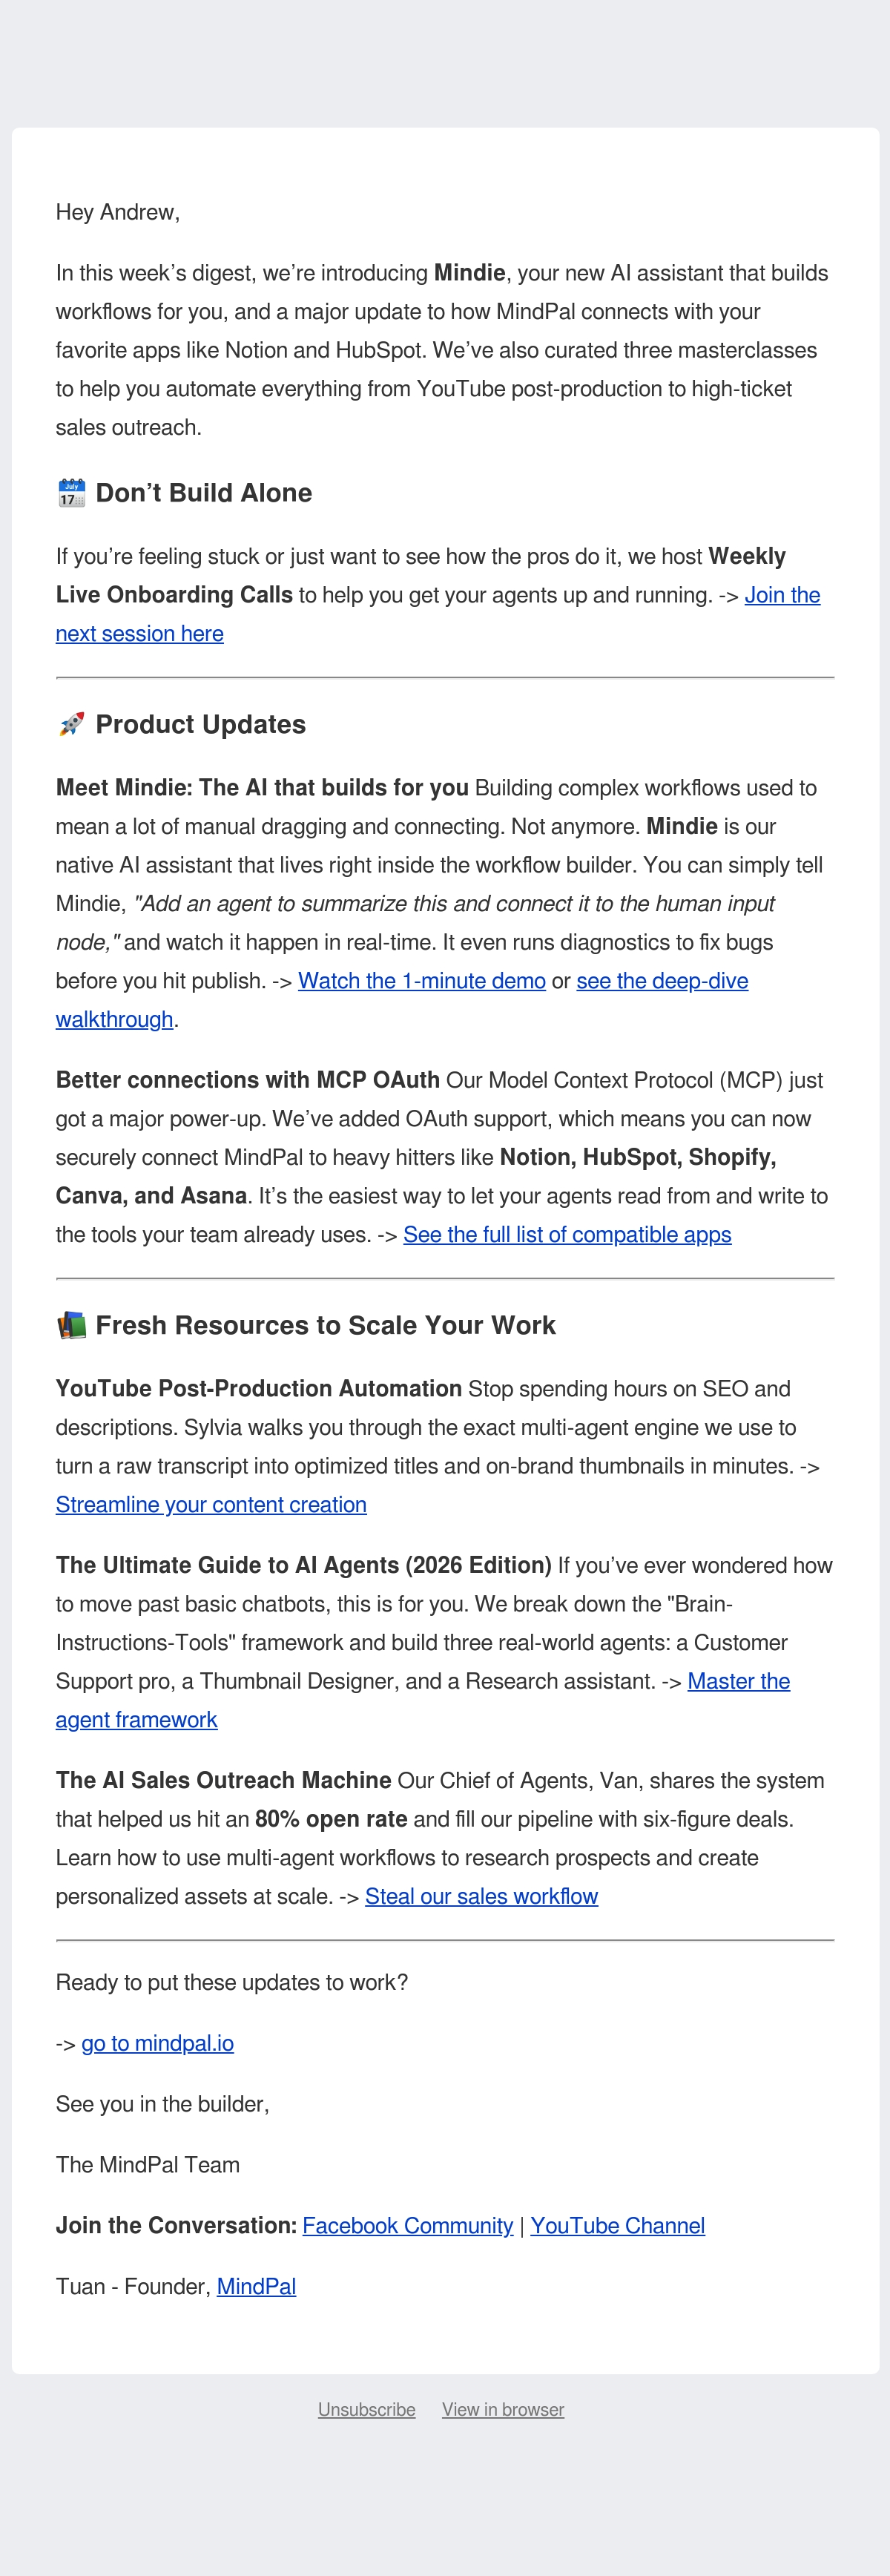
Task: Click the bold '80% open rate' text
Action: 331,1819
